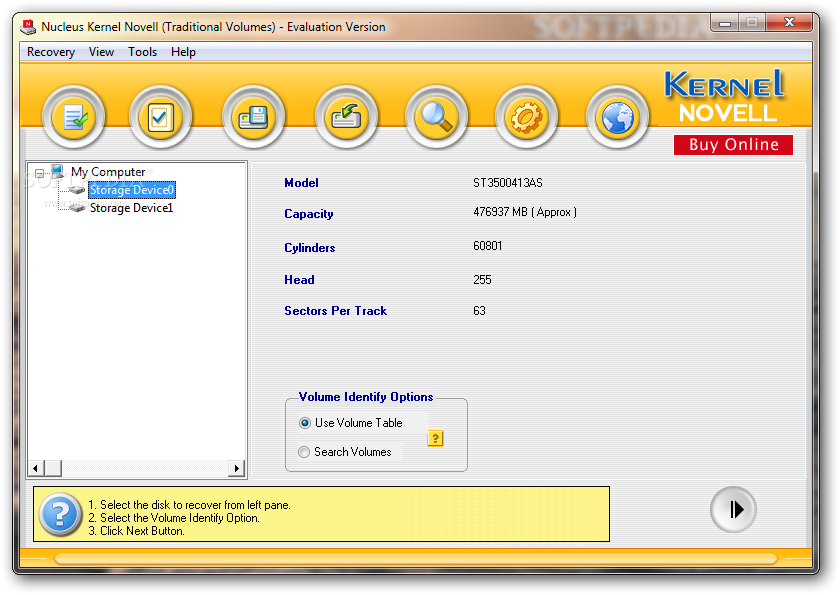Open the Tools menu
The height and width of the screenshot is (595, 840).
[142, 52]
